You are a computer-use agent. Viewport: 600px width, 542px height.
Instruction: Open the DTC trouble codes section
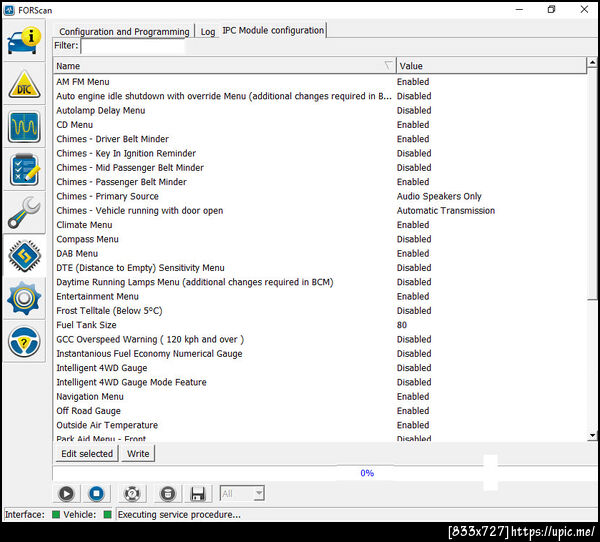[x=24, y=84]
